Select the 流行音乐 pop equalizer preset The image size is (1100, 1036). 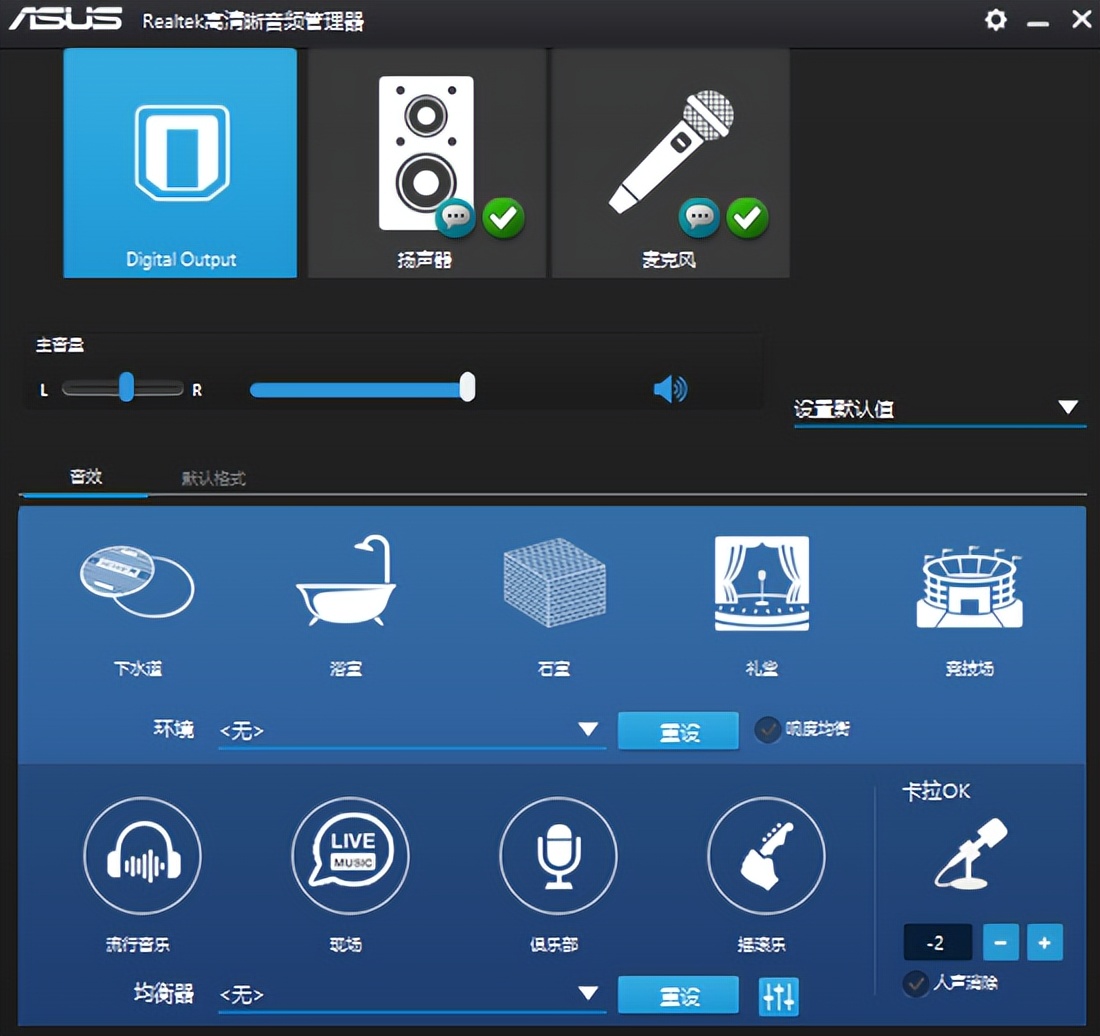click(142, 857)
